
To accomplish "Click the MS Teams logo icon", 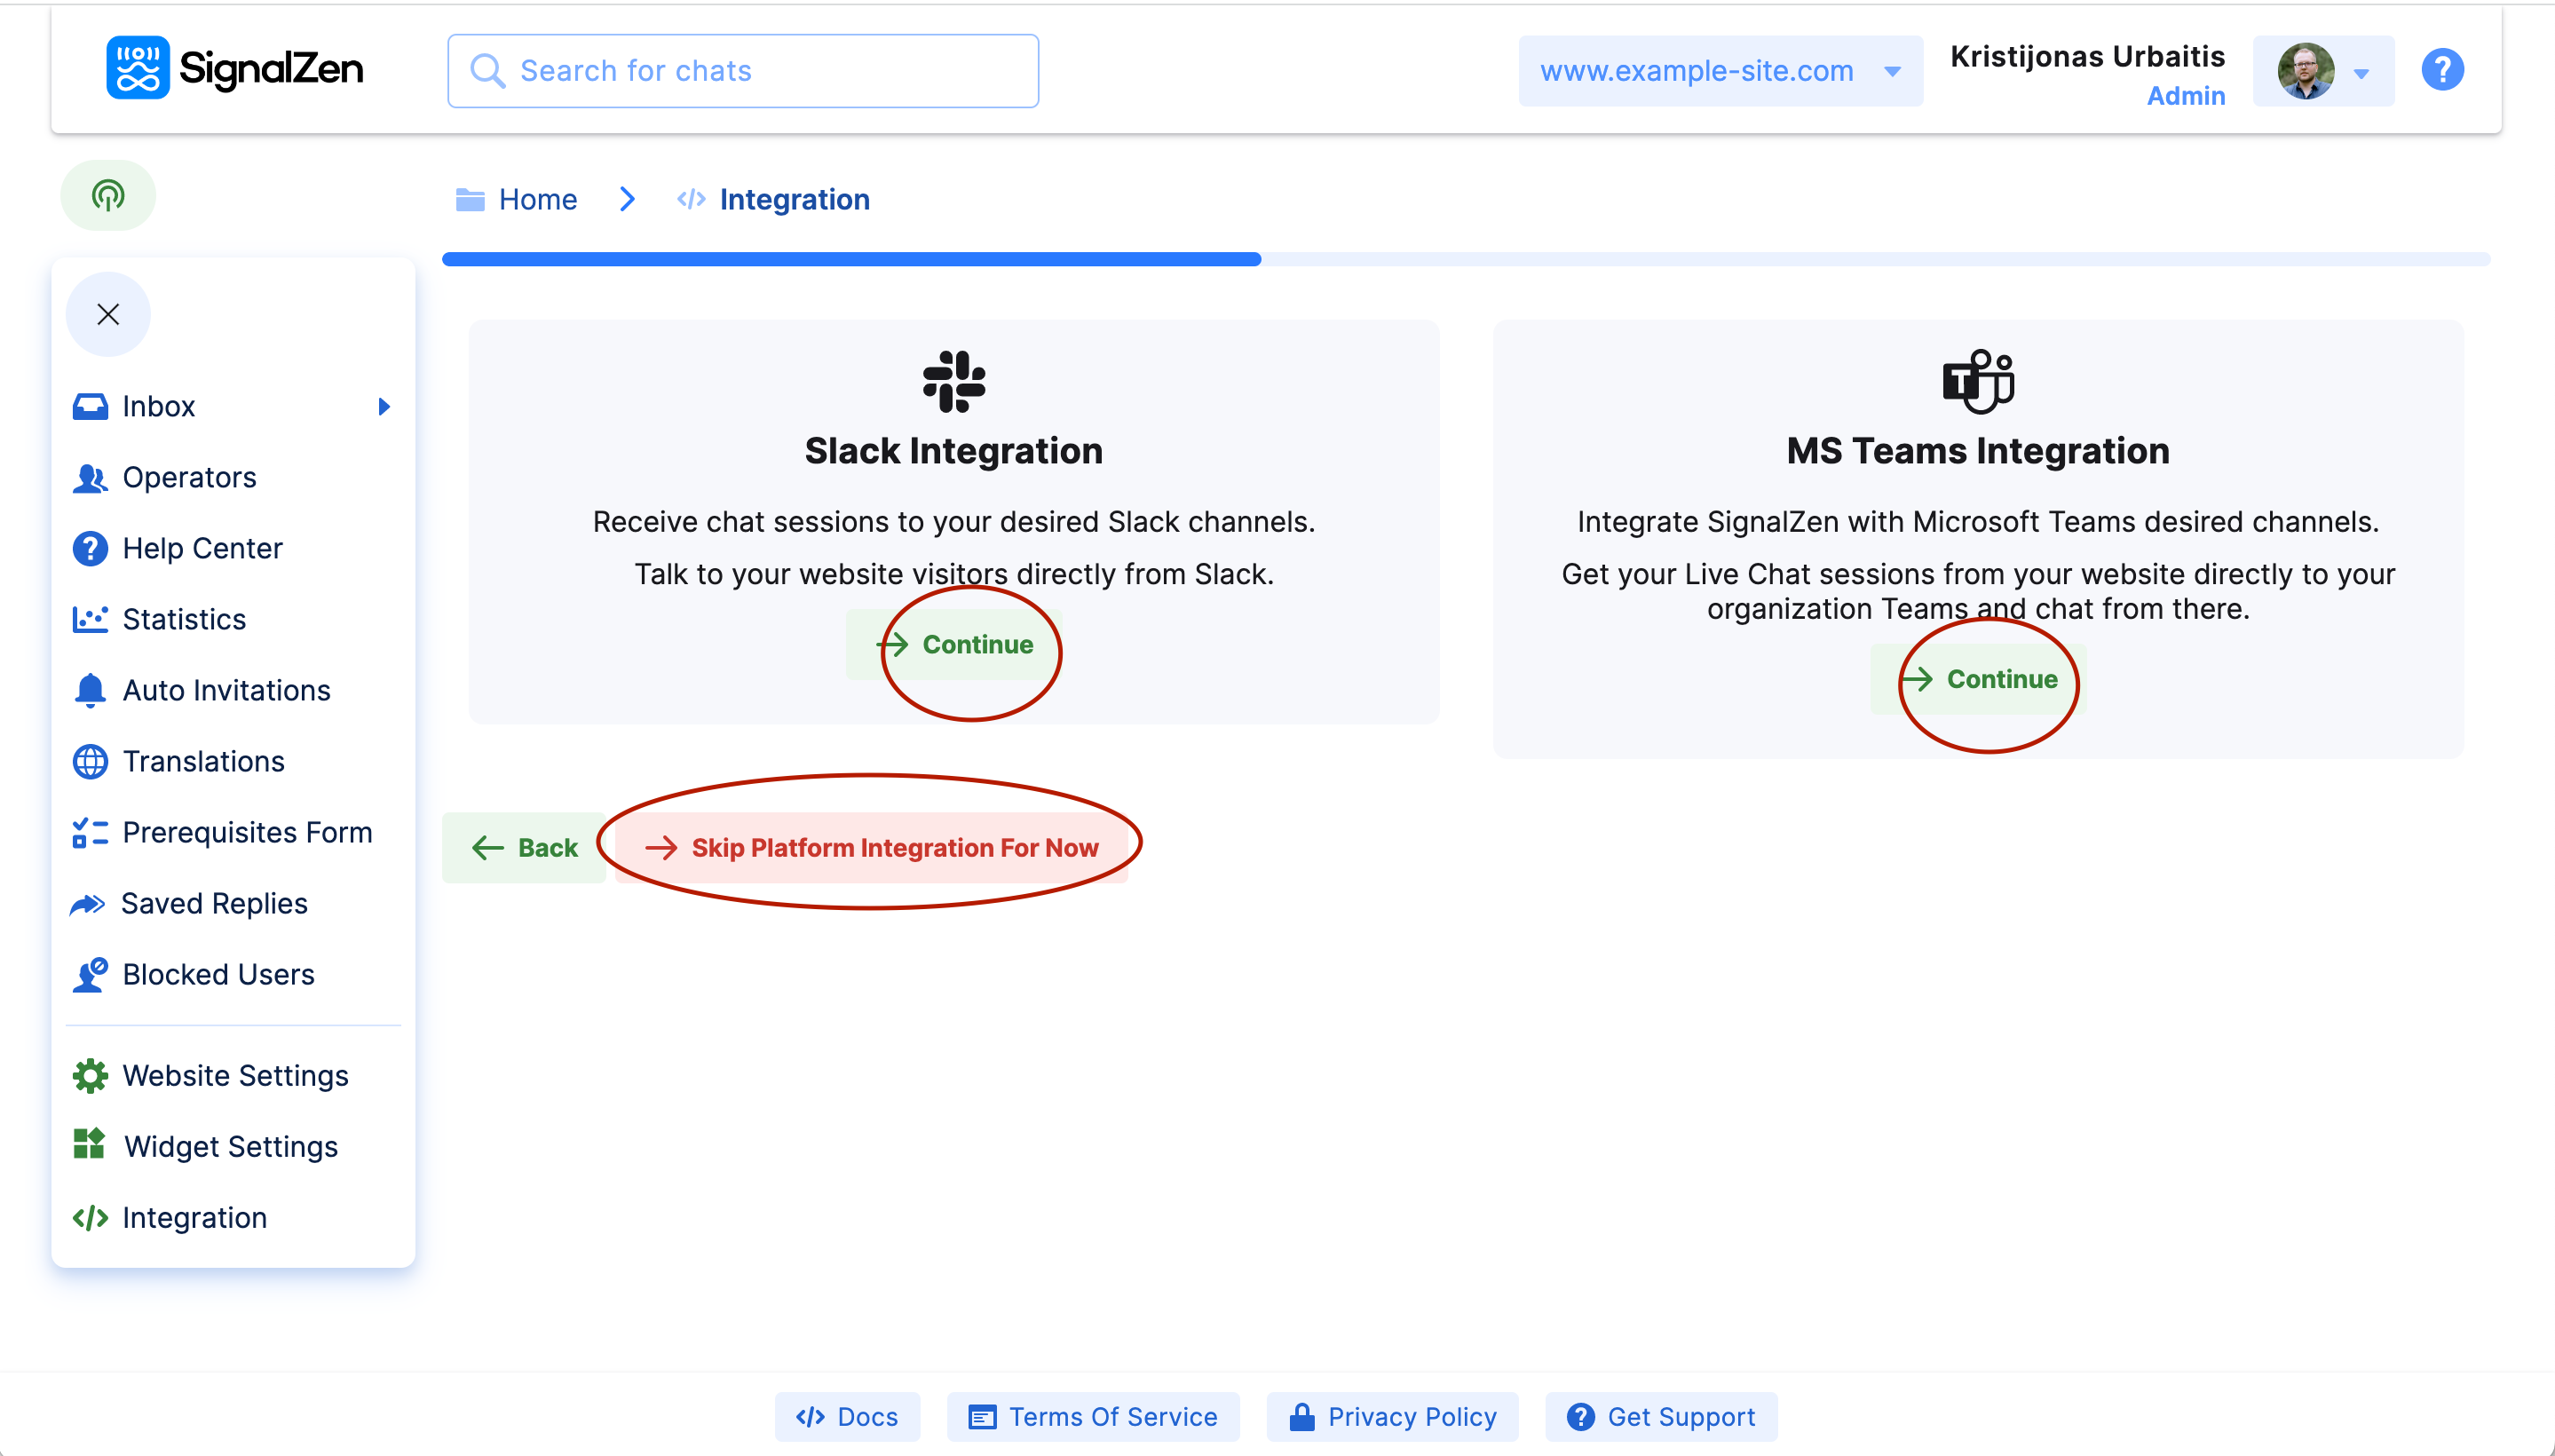I will coord(1977,381).
